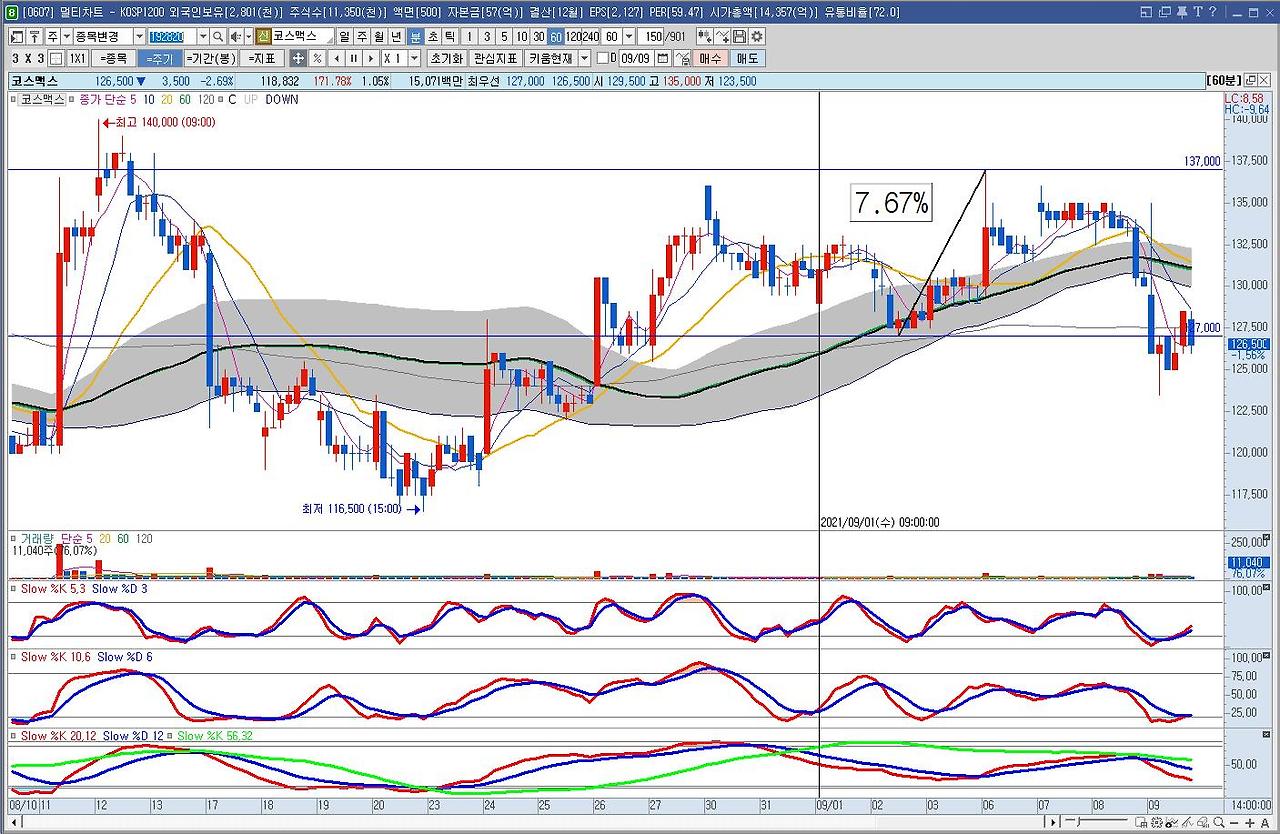Open the X 1 speed dropdown
This screenshot has width=1280, height=834.
coord(415,59)
